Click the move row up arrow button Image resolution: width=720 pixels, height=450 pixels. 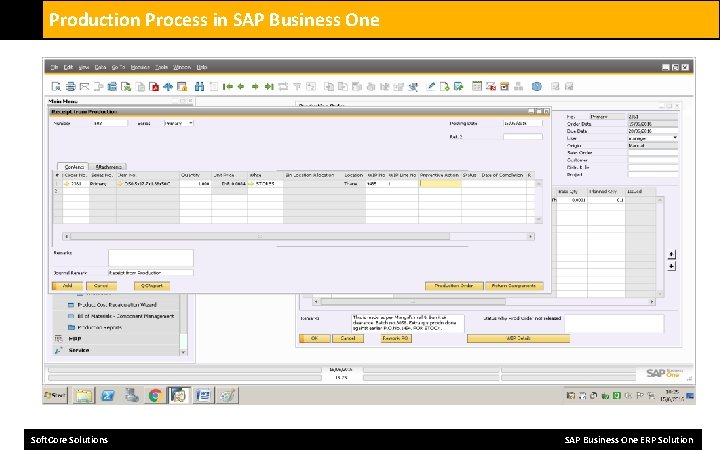tap(671, 254)
